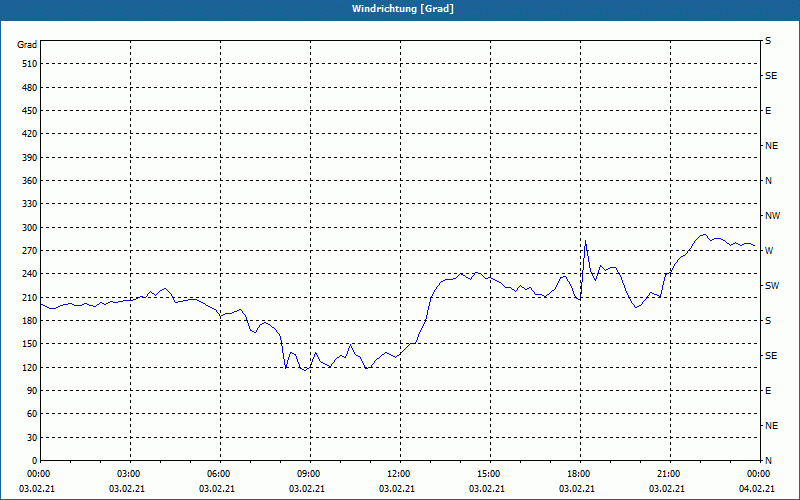
Task: Pick the 120 degree axis label
Action: pyautogui.click(x=30, y=367)
